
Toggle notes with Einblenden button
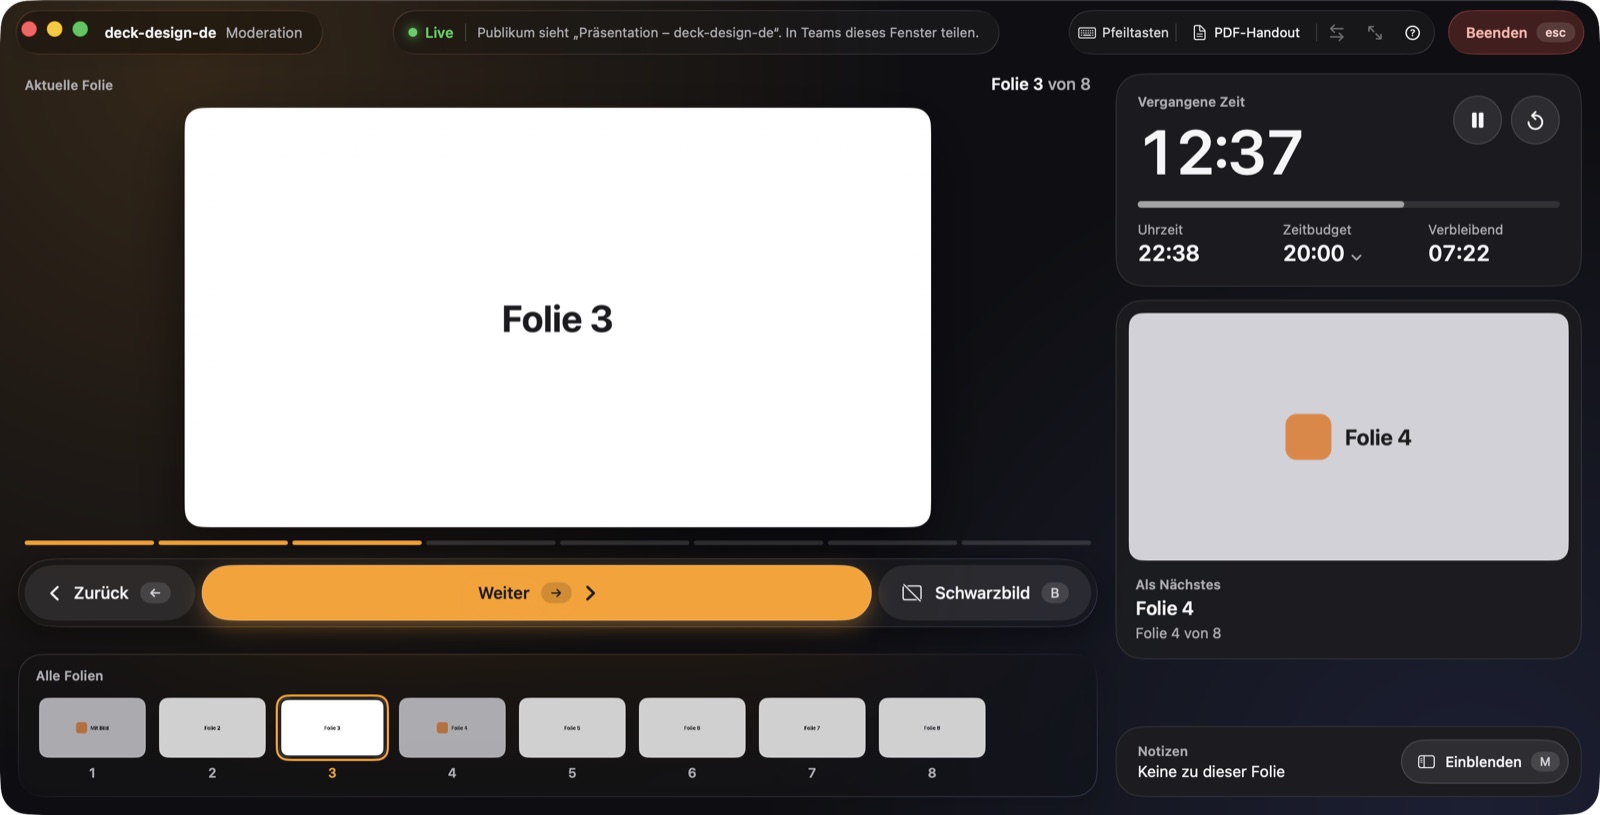(x=1484, y=762)
